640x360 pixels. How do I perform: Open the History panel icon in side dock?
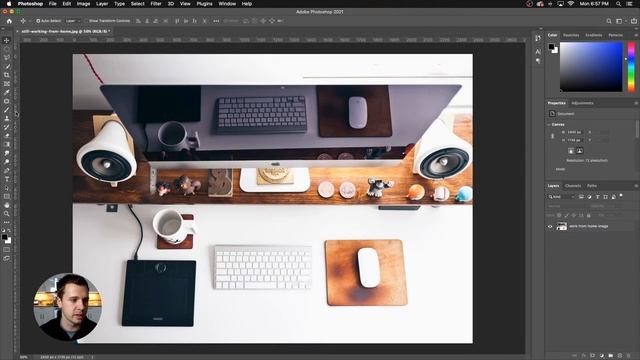pos(538,38)
